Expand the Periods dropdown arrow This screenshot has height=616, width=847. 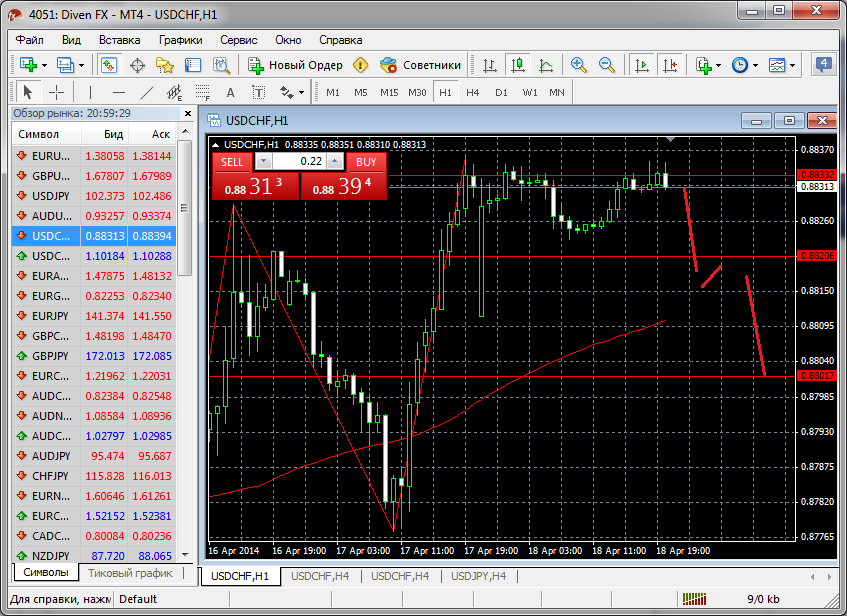coord(755,65)
